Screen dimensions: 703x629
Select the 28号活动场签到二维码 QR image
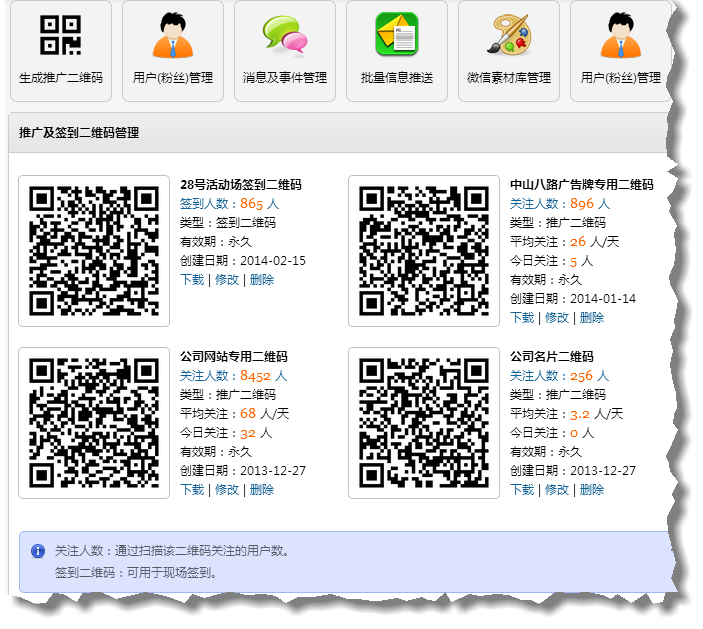94,251
